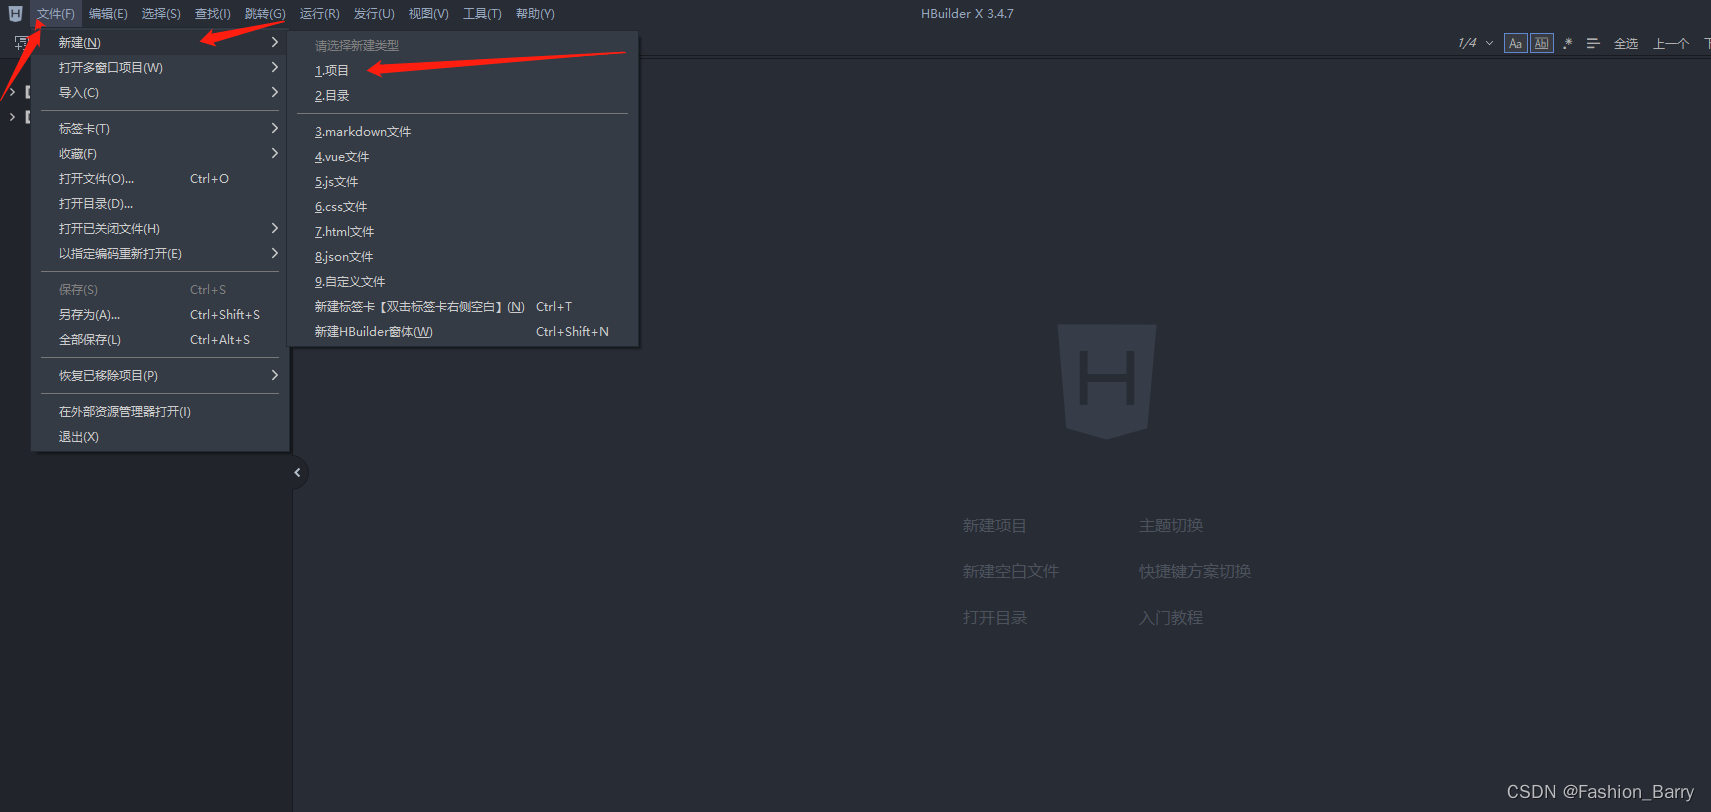Screen dimensions: 1711x812
Task: Choose 9.自定义文件 in the new submenu
Action: [x=463, y=282]
